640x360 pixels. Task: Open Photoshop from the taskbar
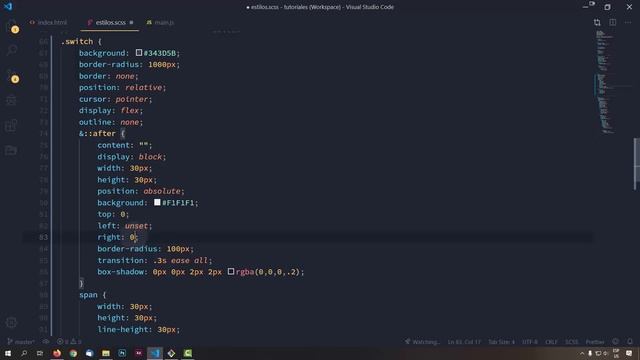click(x=122, y=353)
